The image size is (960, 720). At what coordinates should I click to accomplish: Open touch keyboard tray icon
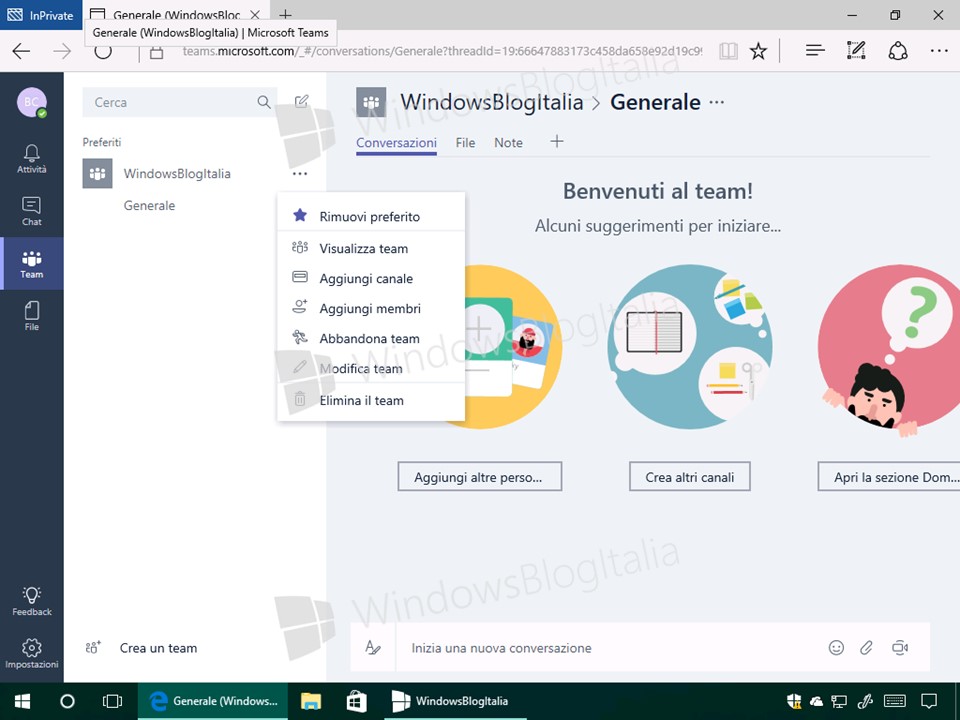pos(895,701)
